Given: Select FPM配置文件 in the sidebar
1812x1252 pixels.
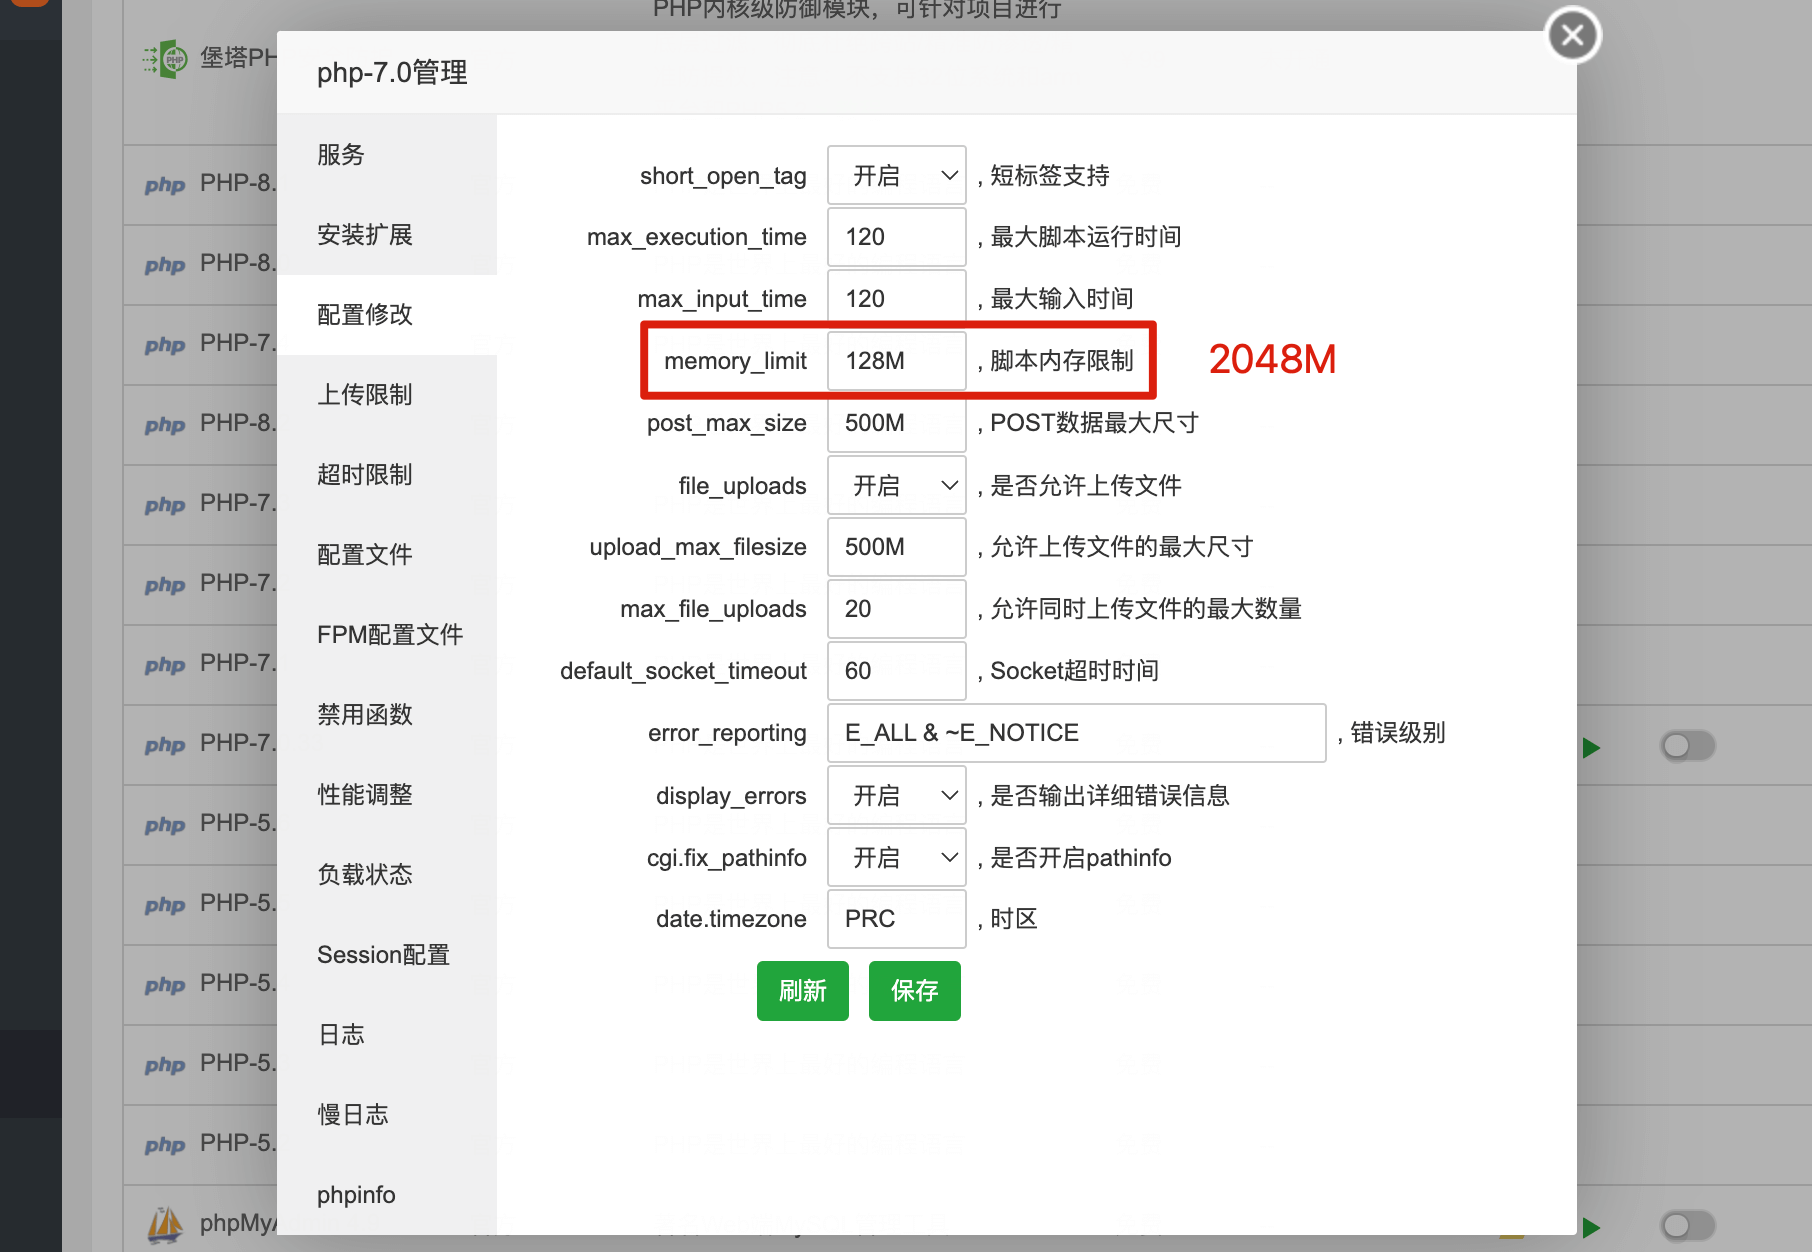Looking at the screenshot, I should (387, 635).
